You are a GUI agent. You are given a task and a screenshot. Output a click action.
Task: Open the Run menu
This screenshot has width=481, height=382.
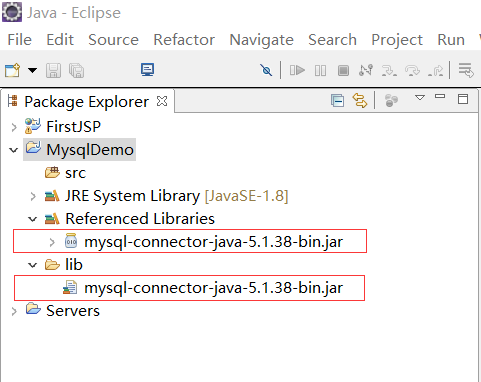[x=451, y=40]
